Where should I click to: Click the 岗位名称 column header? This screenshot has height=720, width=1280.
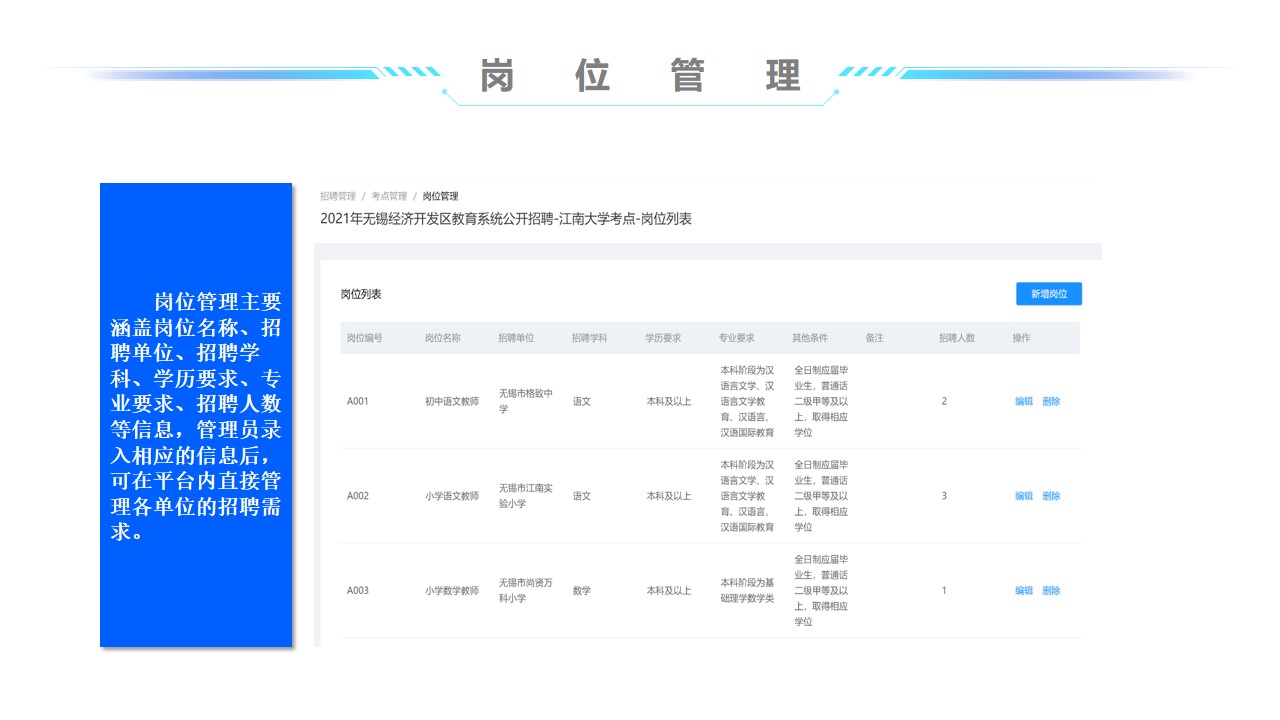tap(442, 338)
